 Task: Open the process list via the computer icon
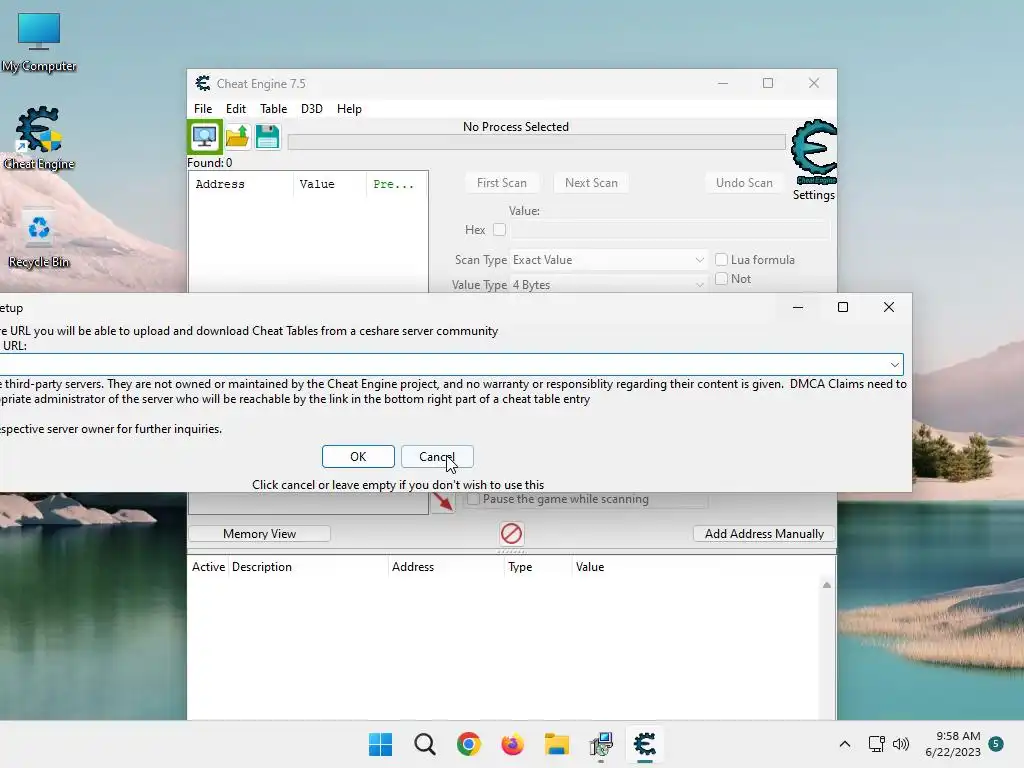pos(204,136)
